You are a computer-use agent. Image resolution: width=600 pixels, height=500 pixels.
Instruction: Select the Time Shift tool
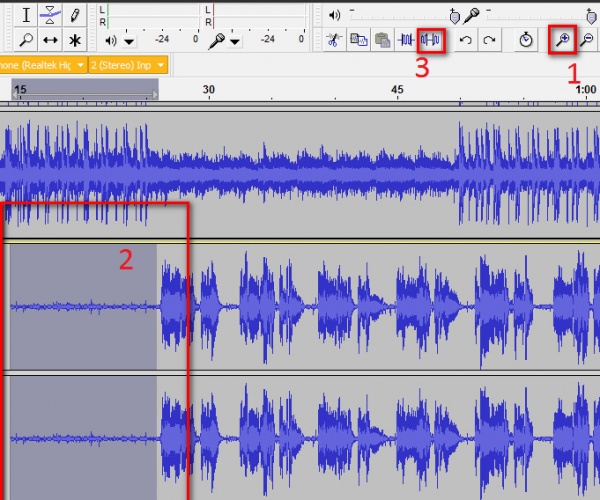[50, 41]
